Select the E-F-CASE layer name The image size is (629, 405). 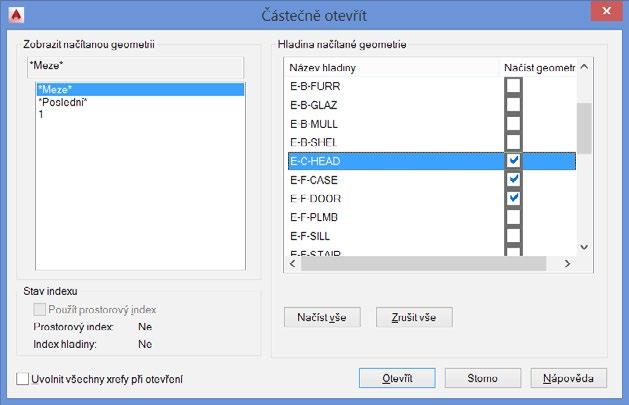314,180
